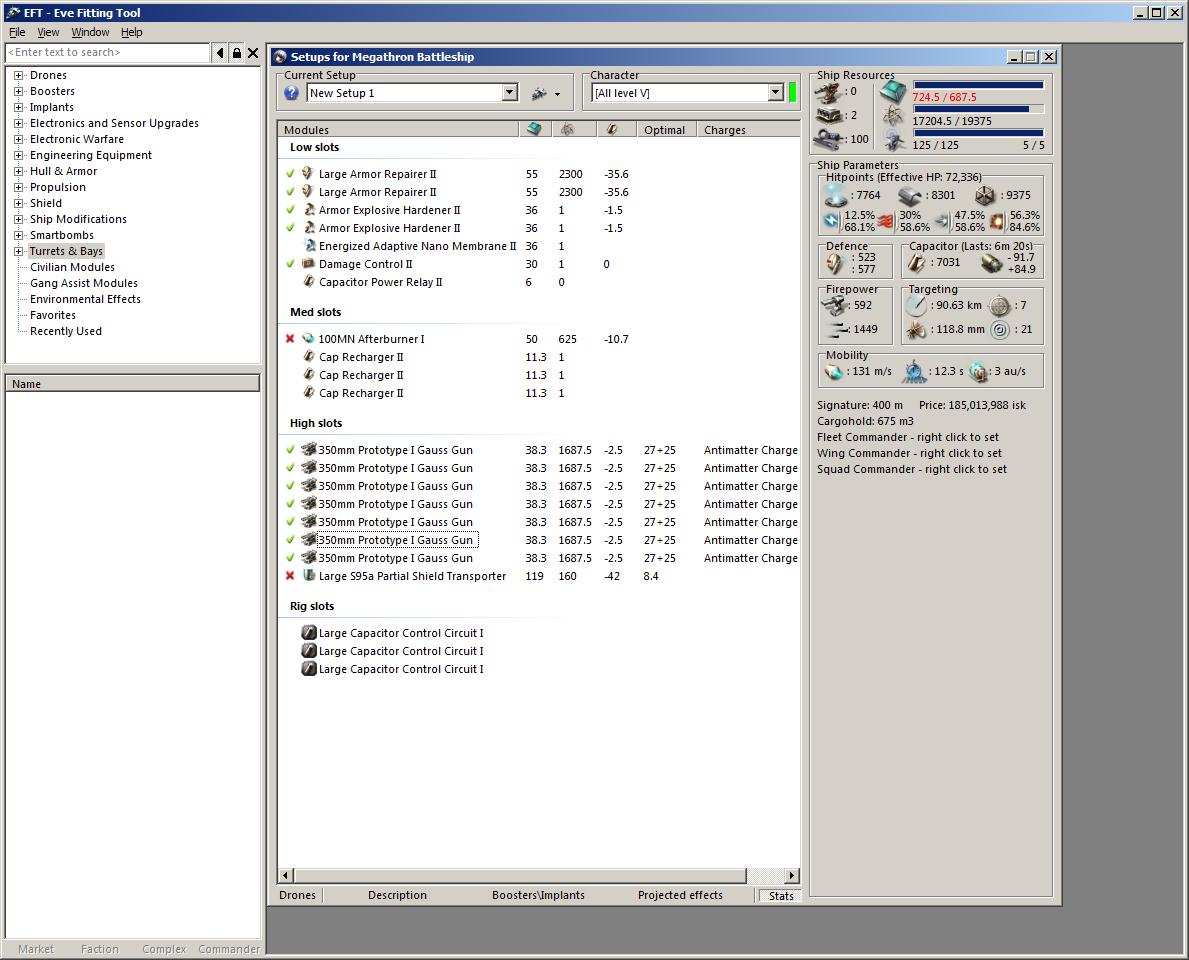Click Wing Commander - right click to set

coord(909,453)
